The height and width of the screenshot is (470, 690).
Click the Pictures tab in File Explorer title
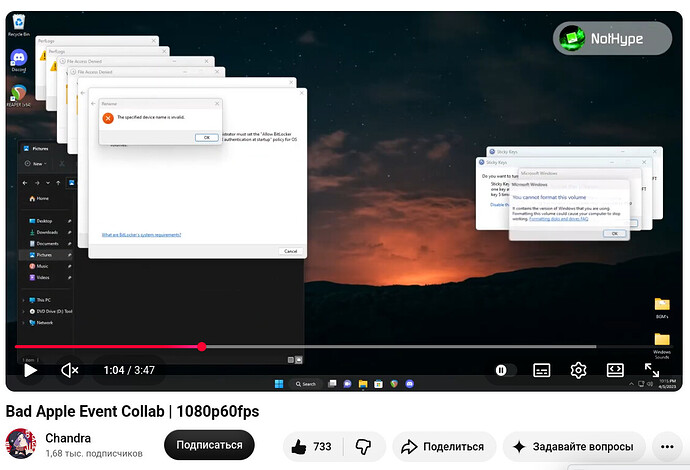(36, 149)
